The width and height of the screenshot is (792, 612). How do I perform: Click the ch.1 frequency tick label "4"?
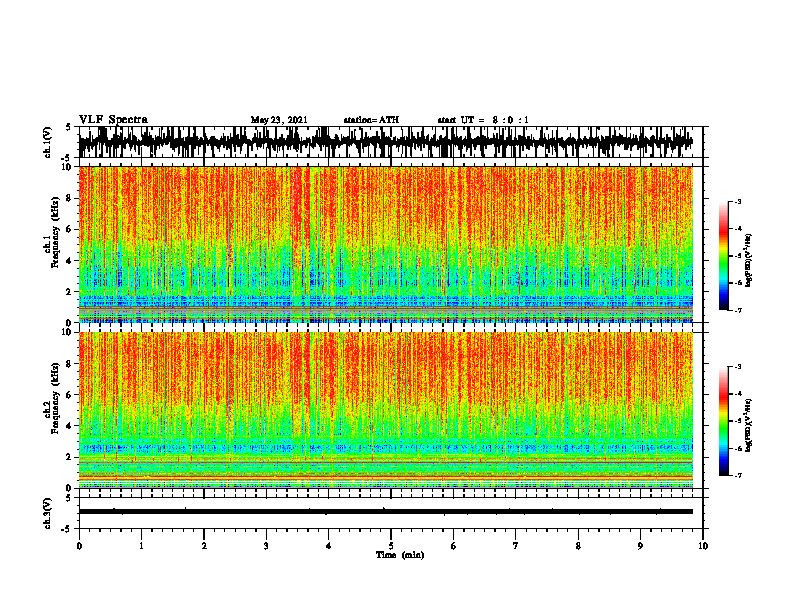click(70, 261)
